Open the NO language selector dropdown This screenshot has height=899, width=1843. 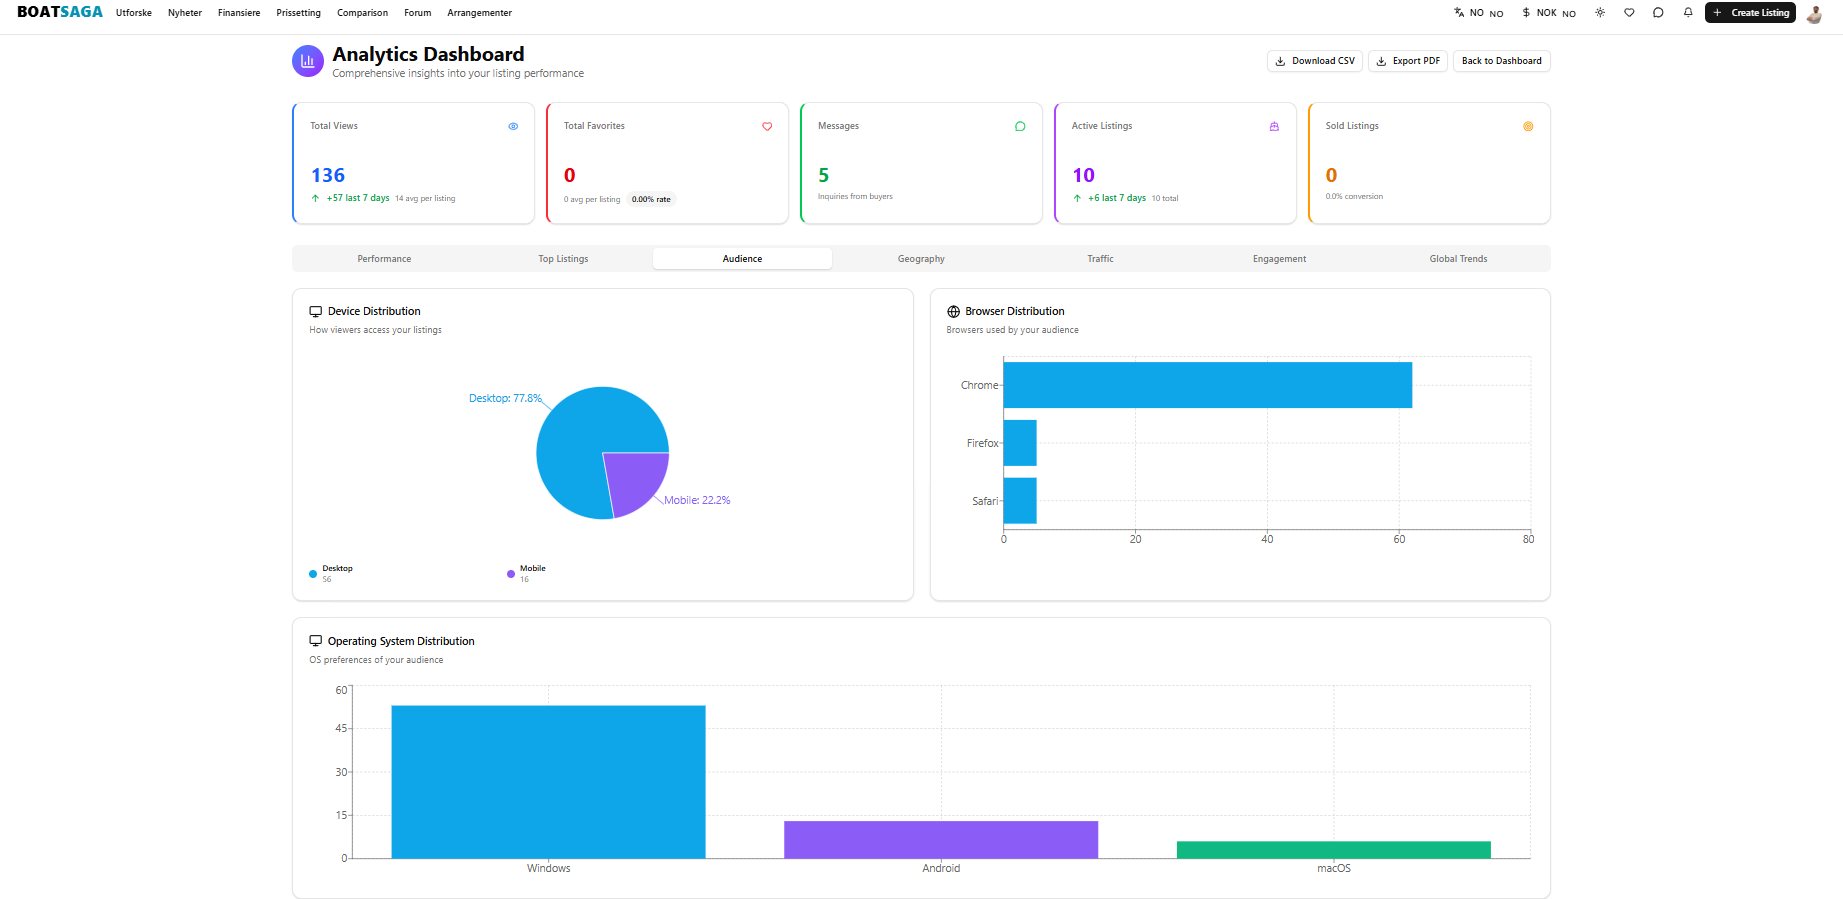[x=1478, y=13]
